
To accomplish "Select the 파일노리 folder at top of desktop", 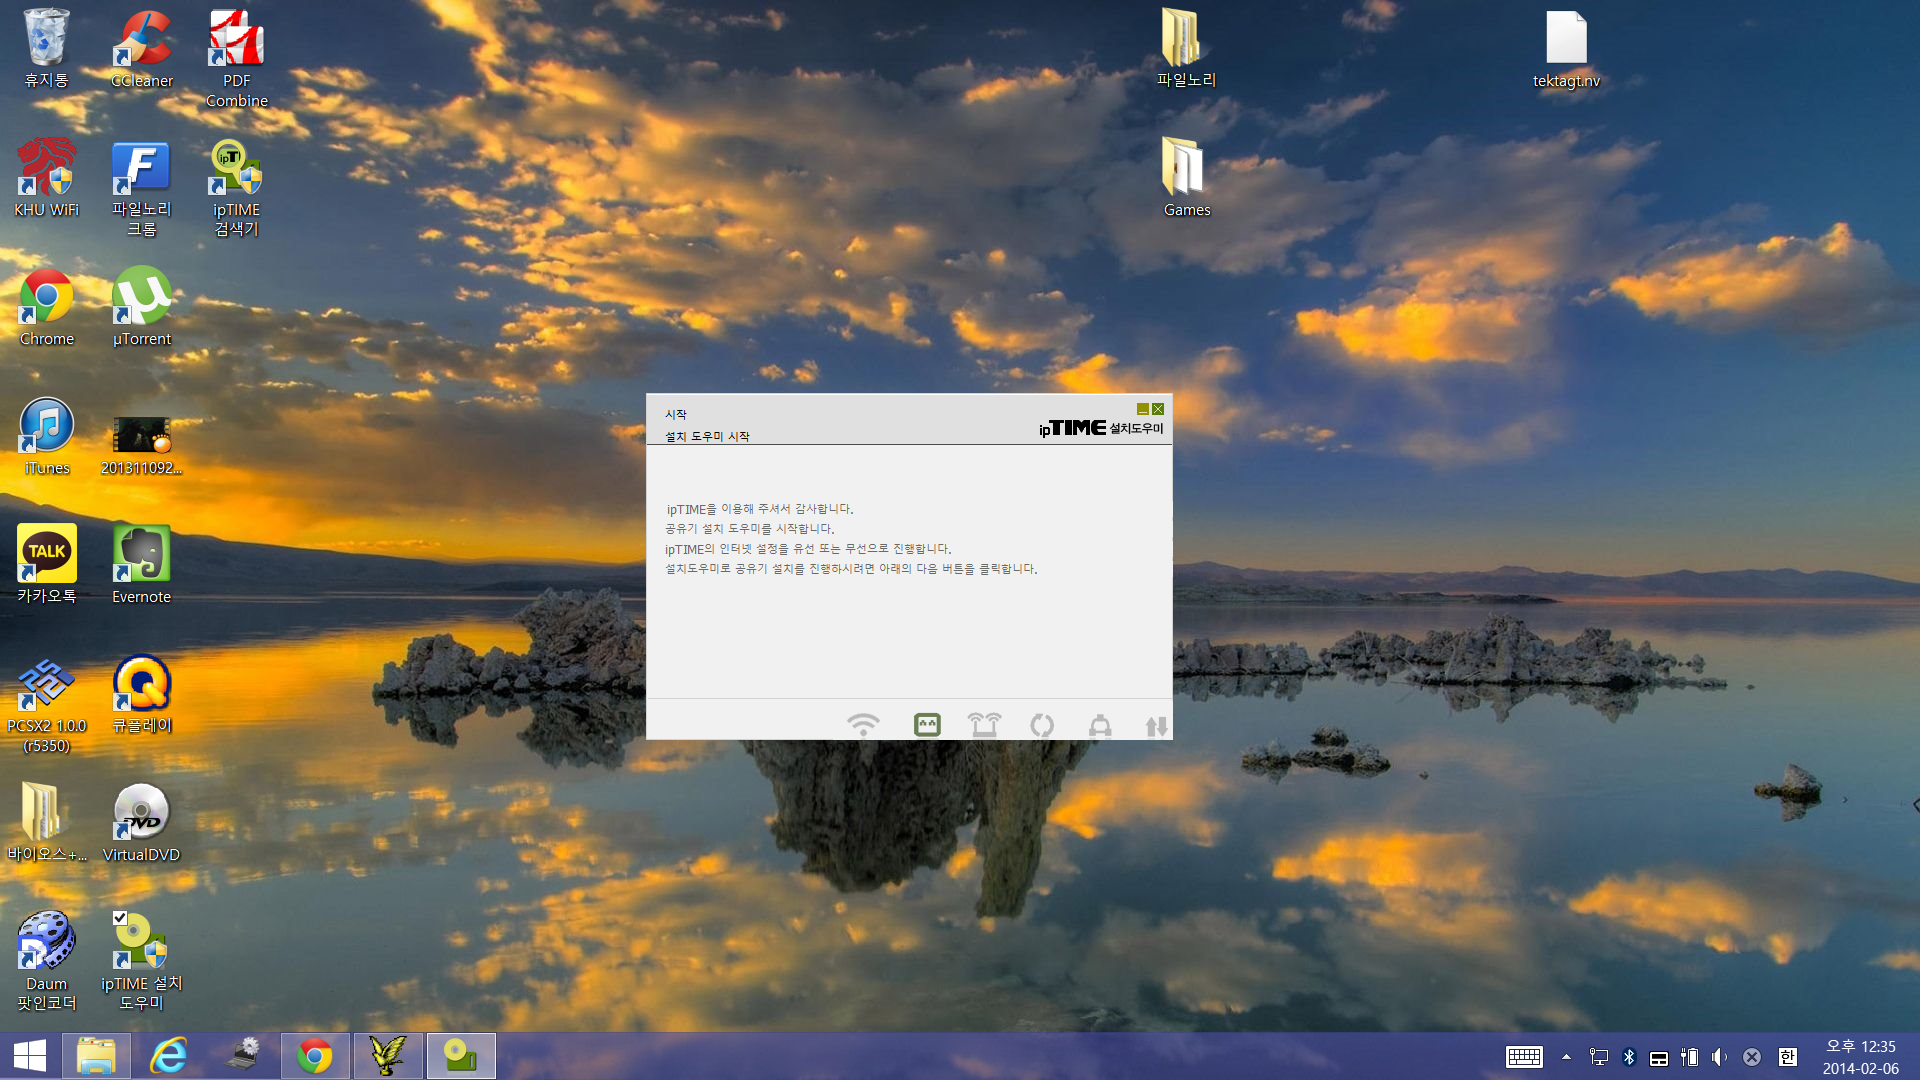I will (x=1186, y=48).
